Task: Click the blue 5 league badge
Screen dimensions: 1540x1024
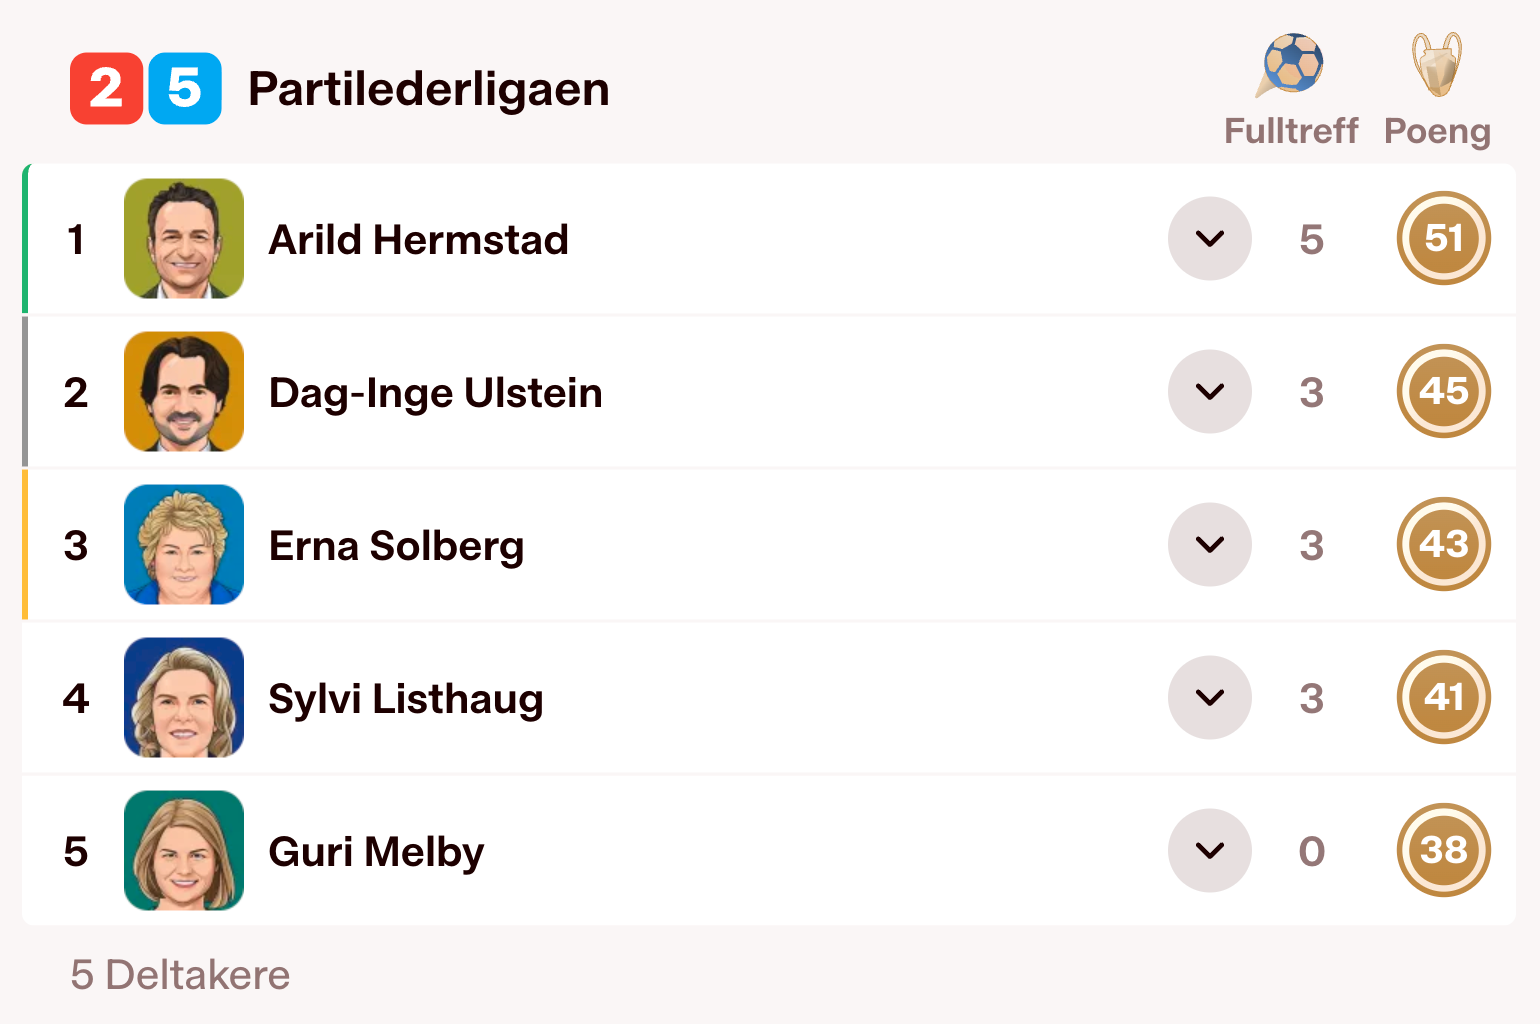Action: click(185, 88)
